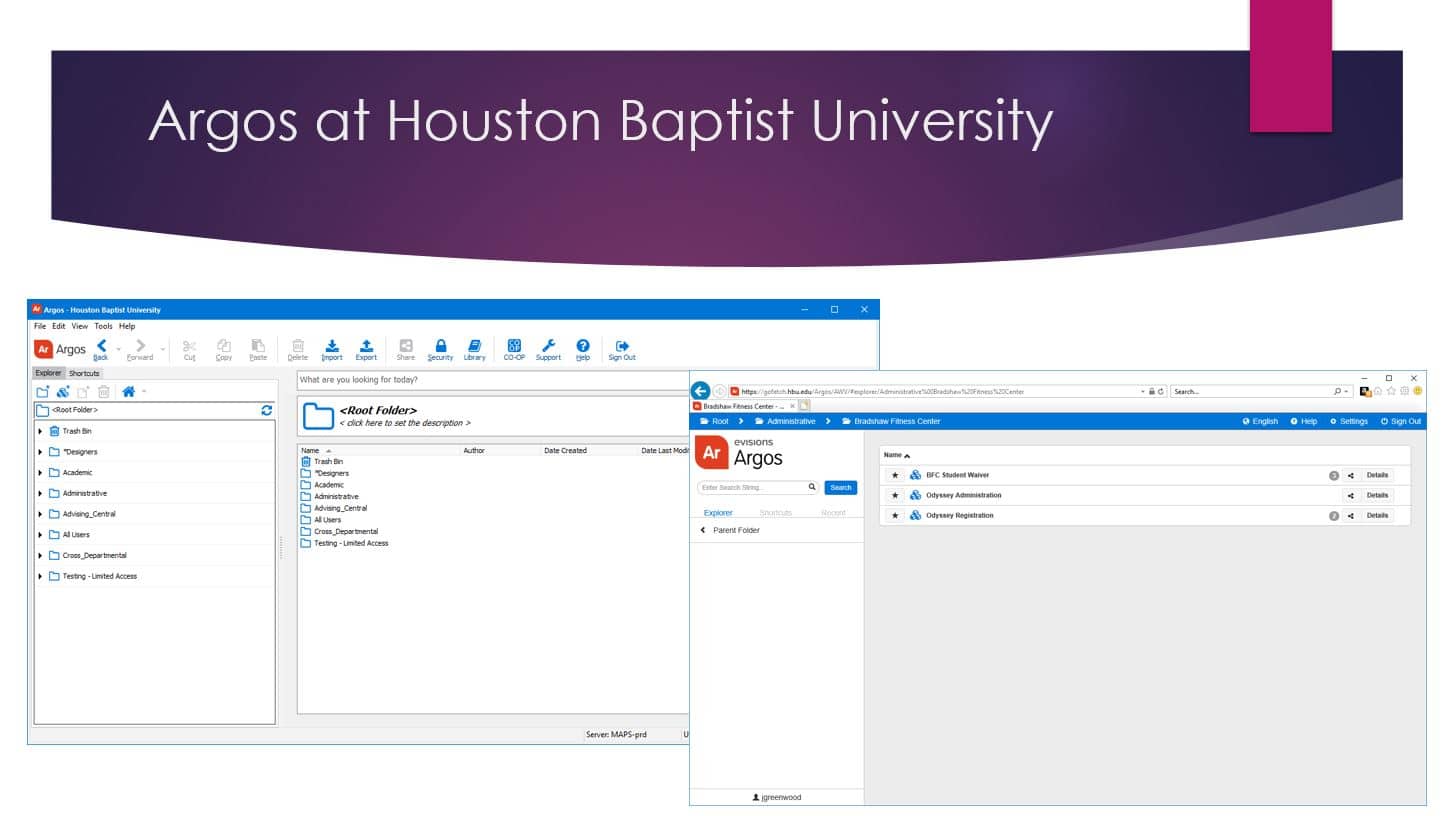The width and height of the screenshot is (1454, 816).
Task: Click the home icon in Explorer panel
Action: (128, 392)
